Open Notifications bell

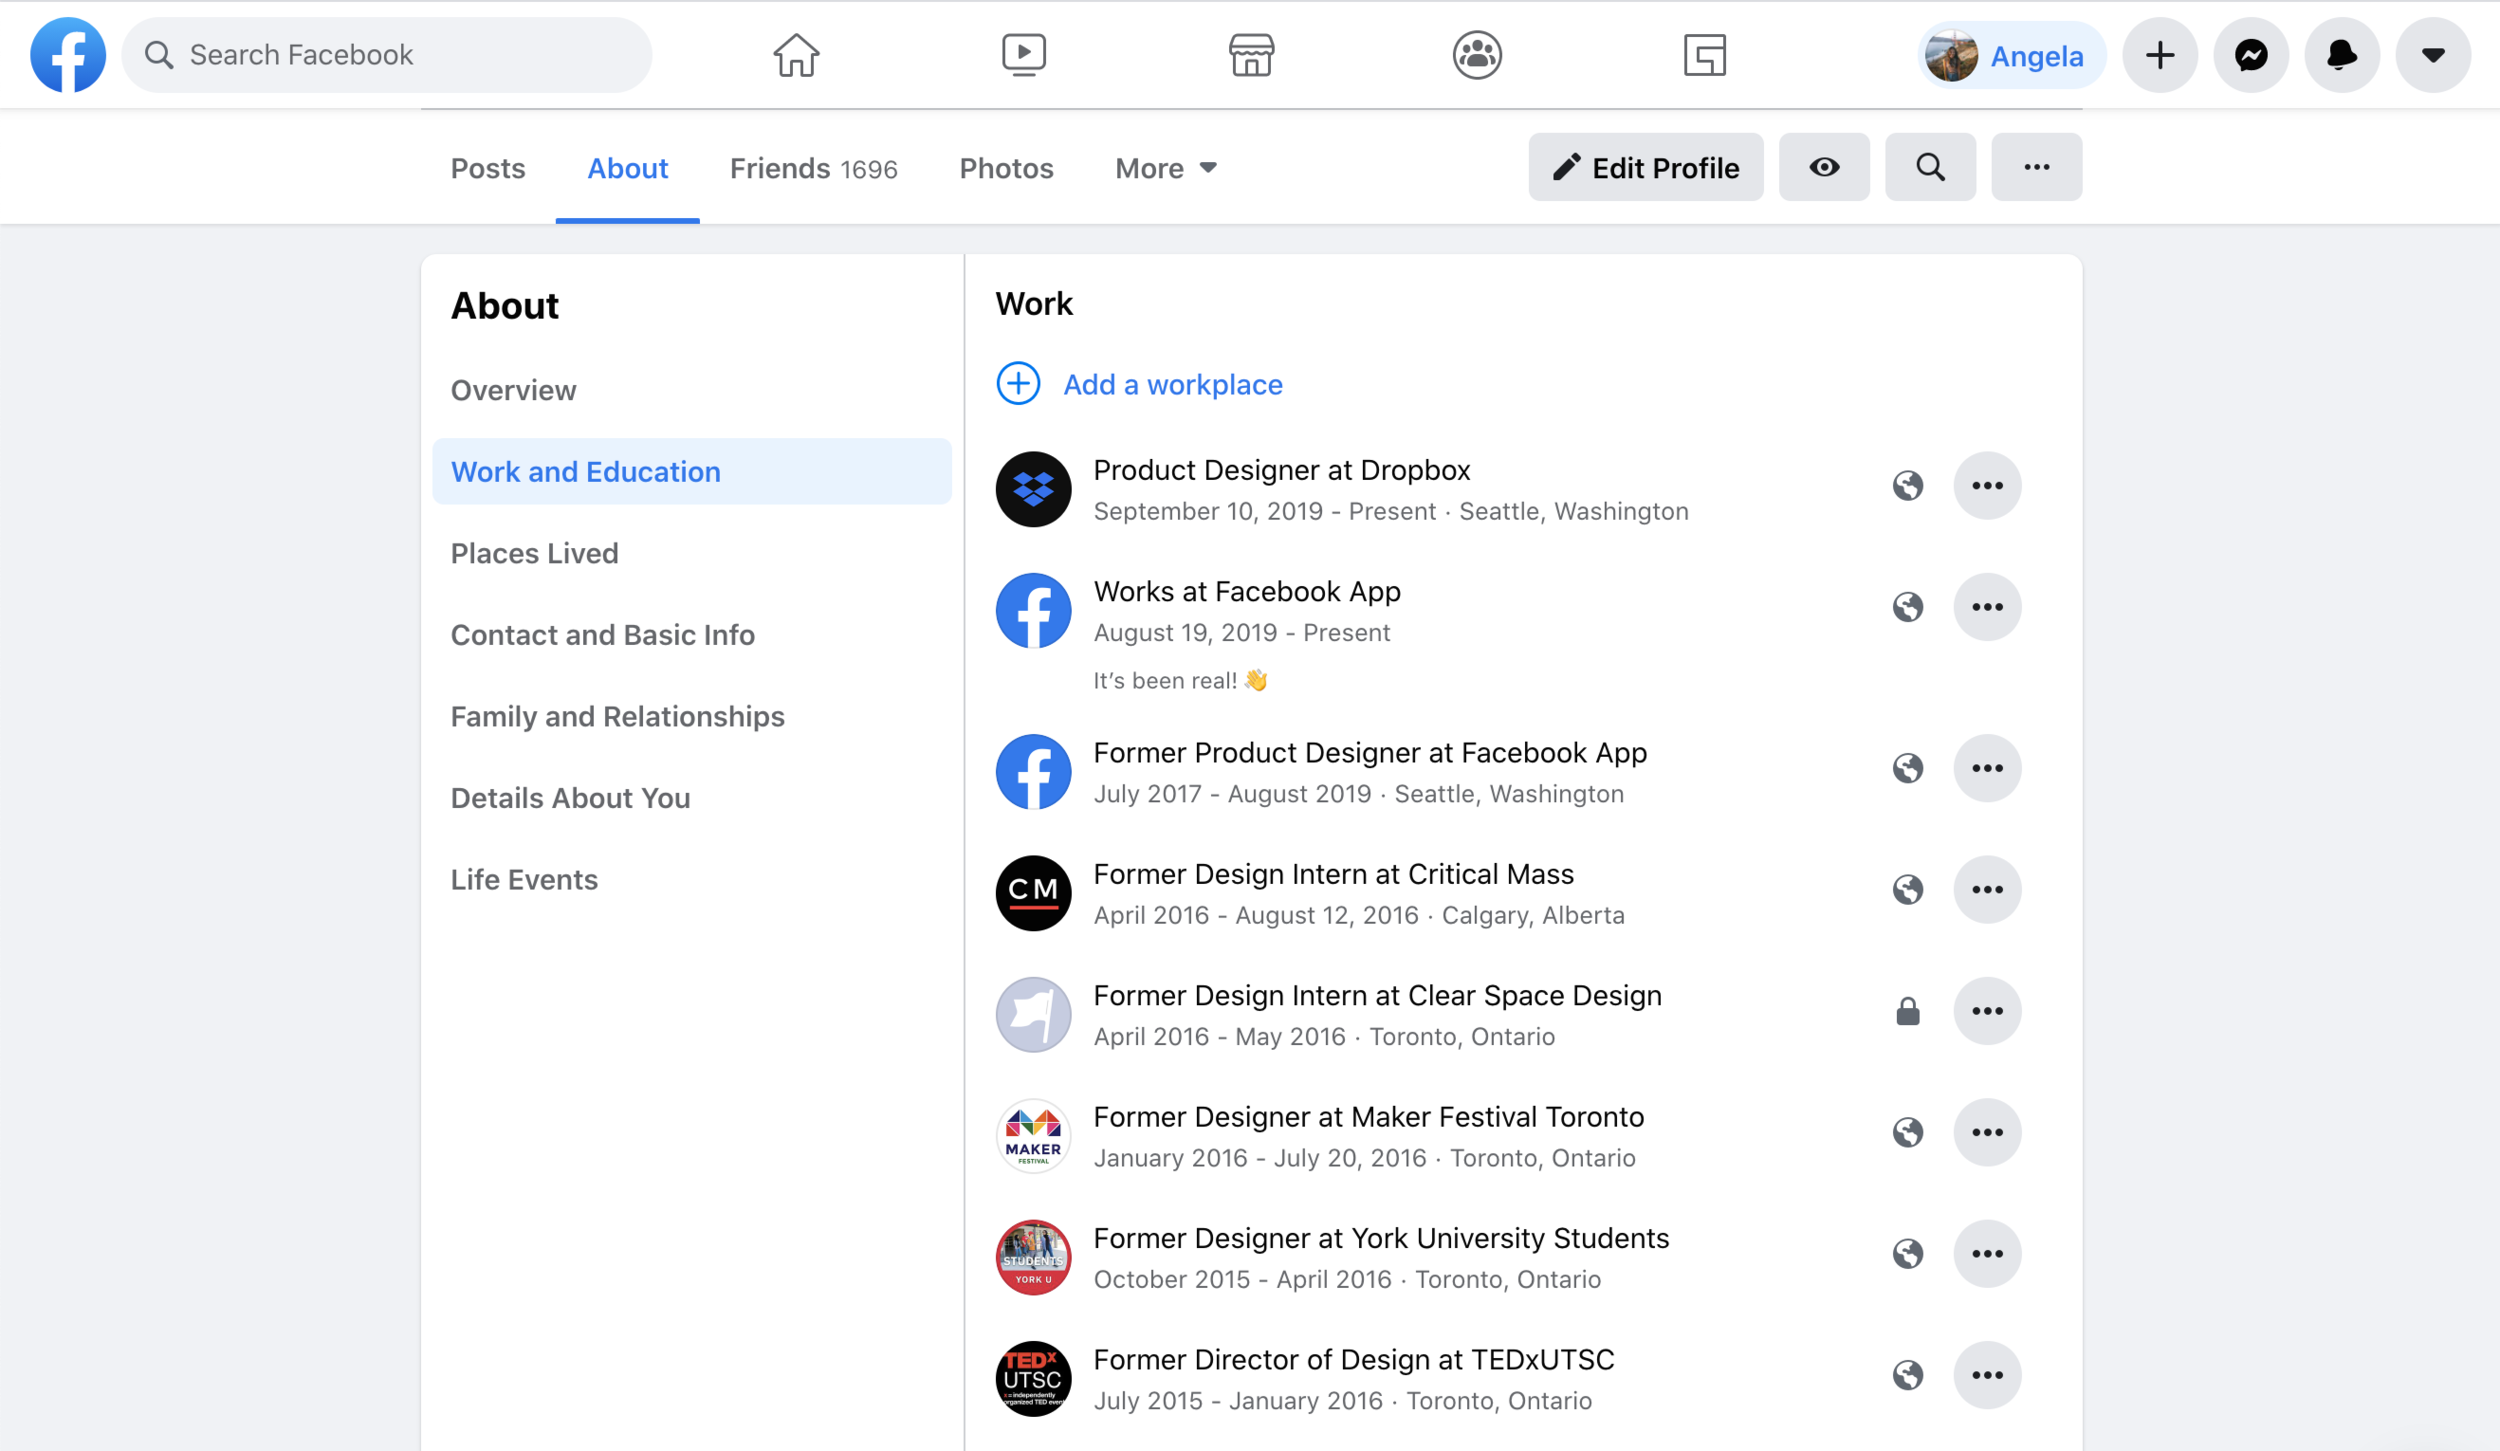(x=2342, y=55)
